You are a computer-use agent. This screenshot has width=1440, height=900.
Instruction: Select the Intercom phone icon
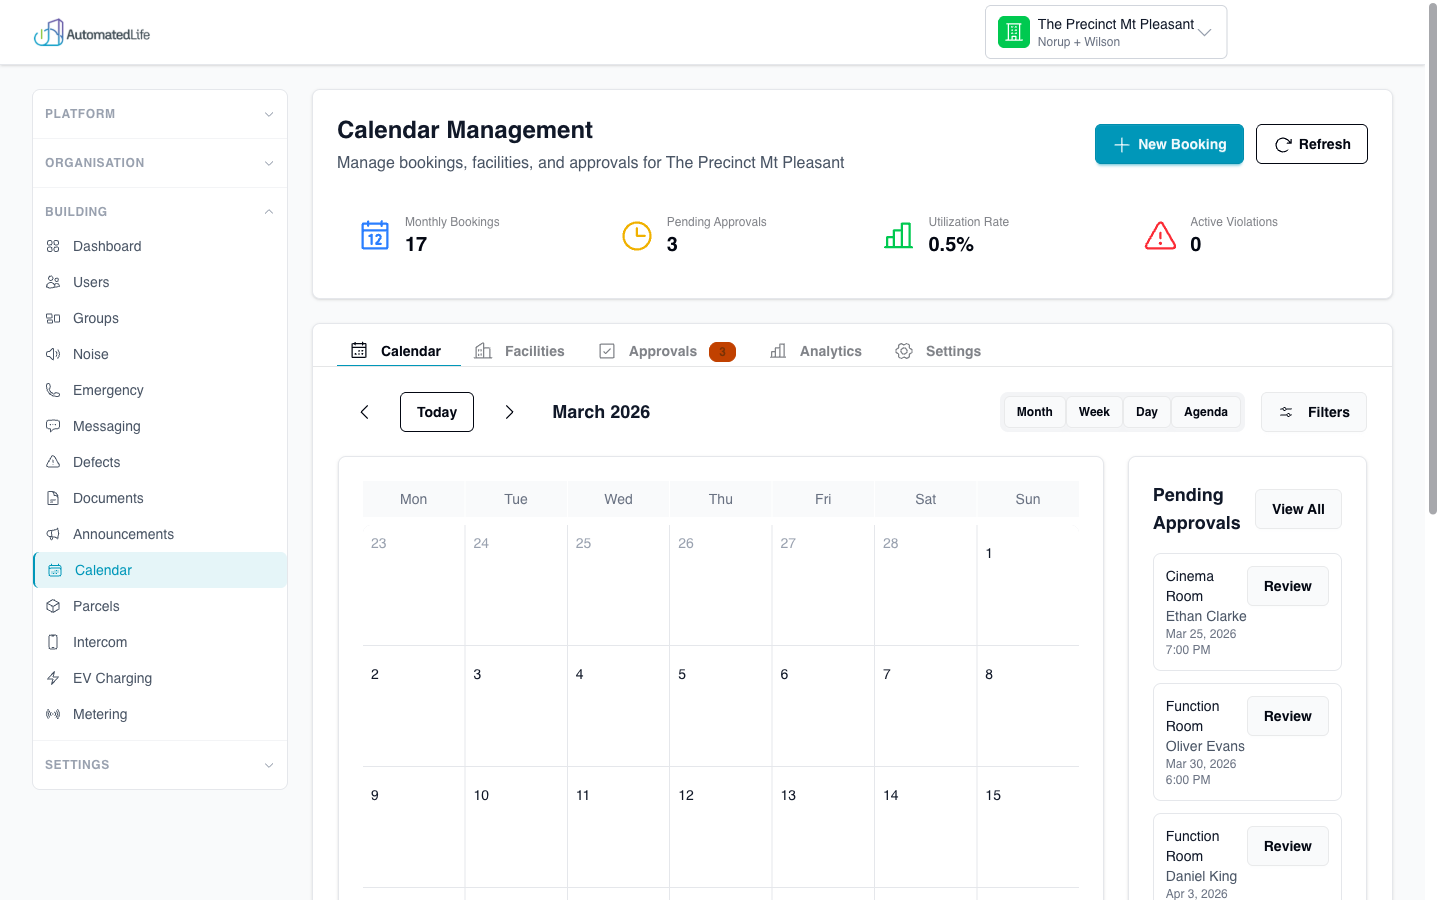click(53, 642)
